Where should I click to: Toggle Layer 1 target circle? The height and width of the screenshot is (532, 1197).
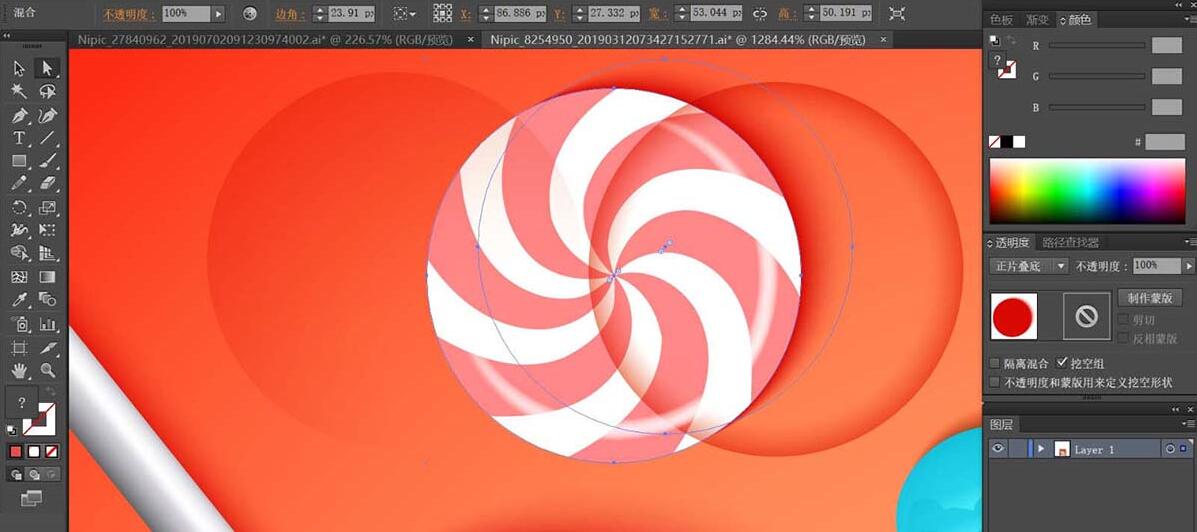click(x=1170, y=450)
